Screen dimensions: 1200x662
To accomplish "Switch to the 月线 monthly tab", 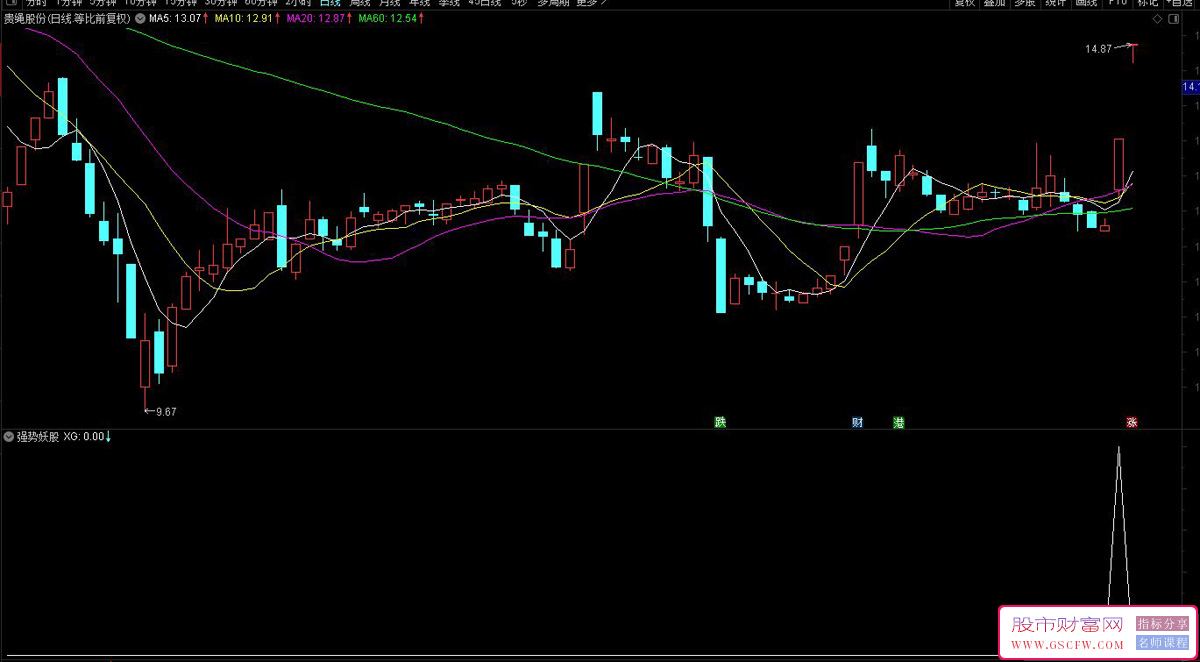I will click(x=390, y=3).
